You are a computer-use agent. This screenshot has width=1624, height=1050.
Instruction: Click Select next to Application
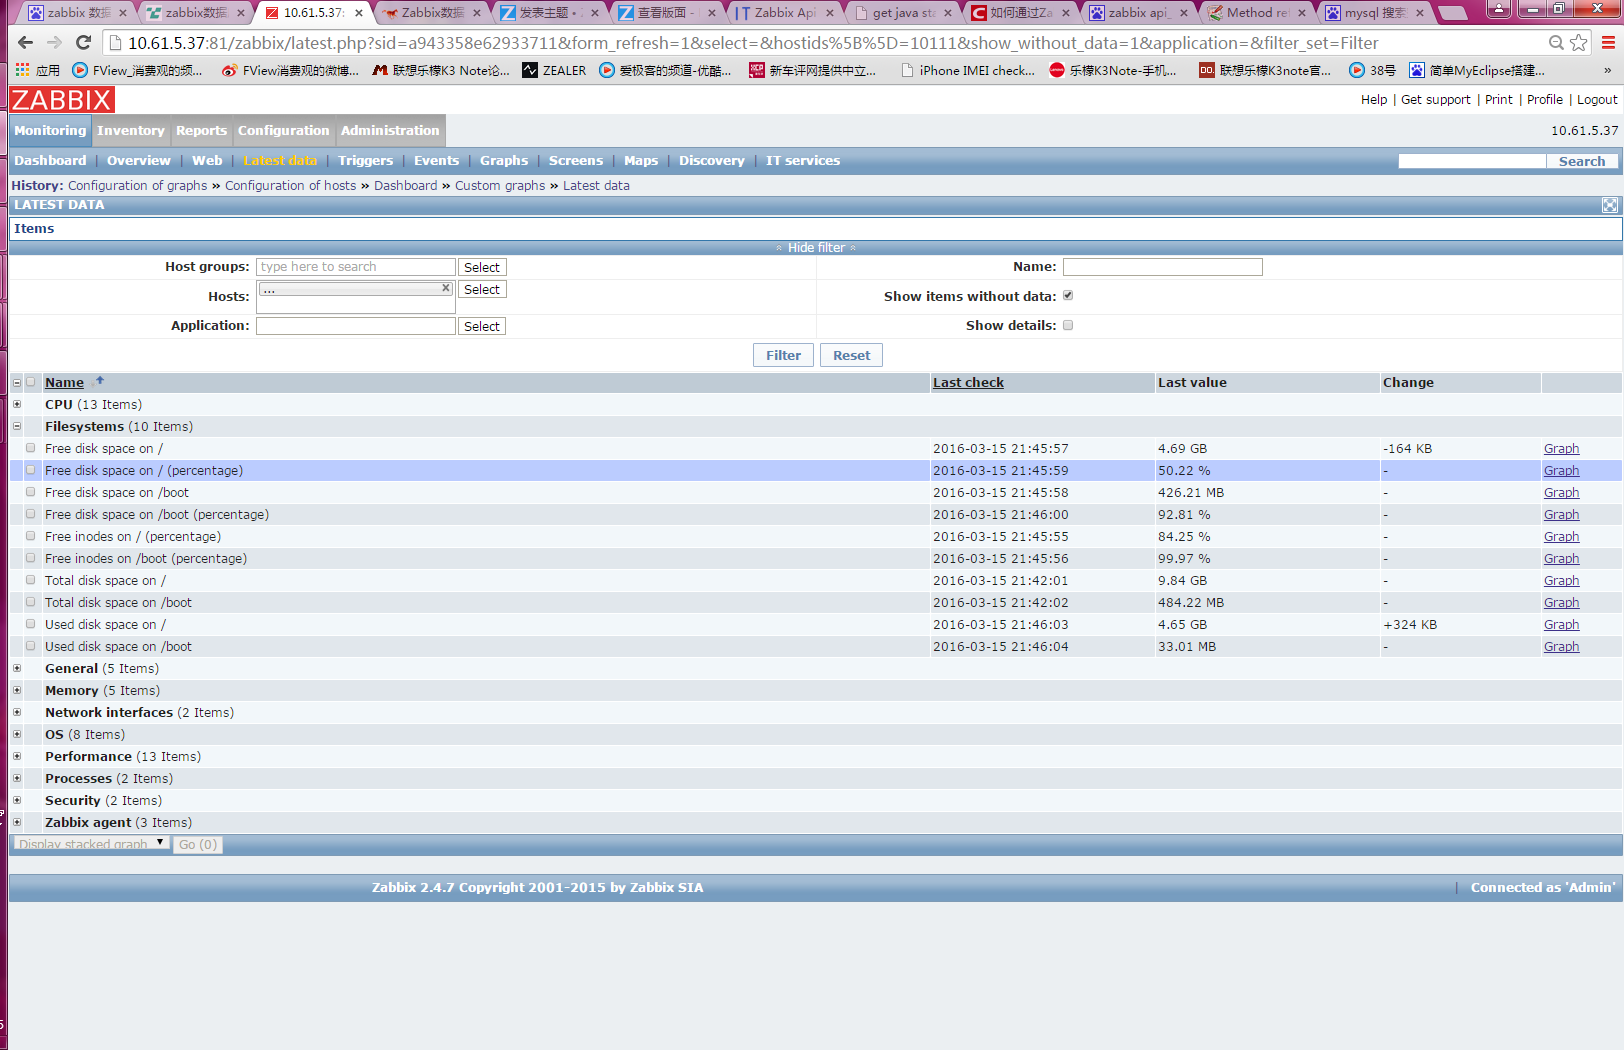(482, 326)
